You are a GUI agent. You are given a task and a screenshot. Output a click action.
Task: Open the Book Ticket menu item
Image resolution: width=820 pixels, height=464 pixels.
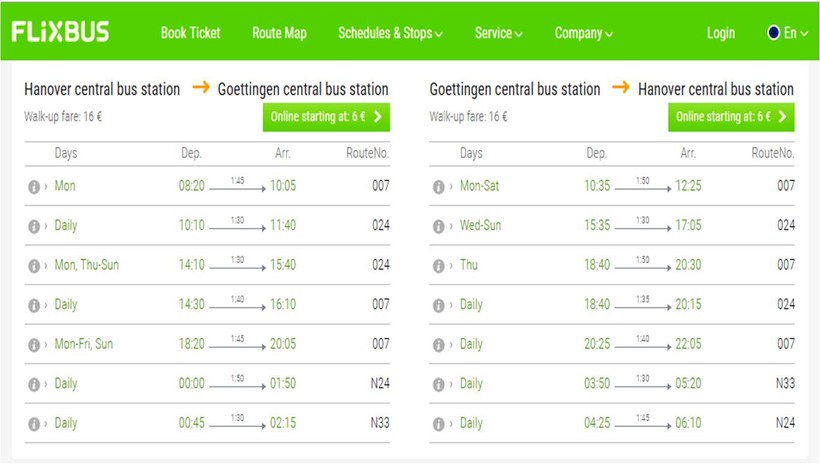[x=190, y=33]
